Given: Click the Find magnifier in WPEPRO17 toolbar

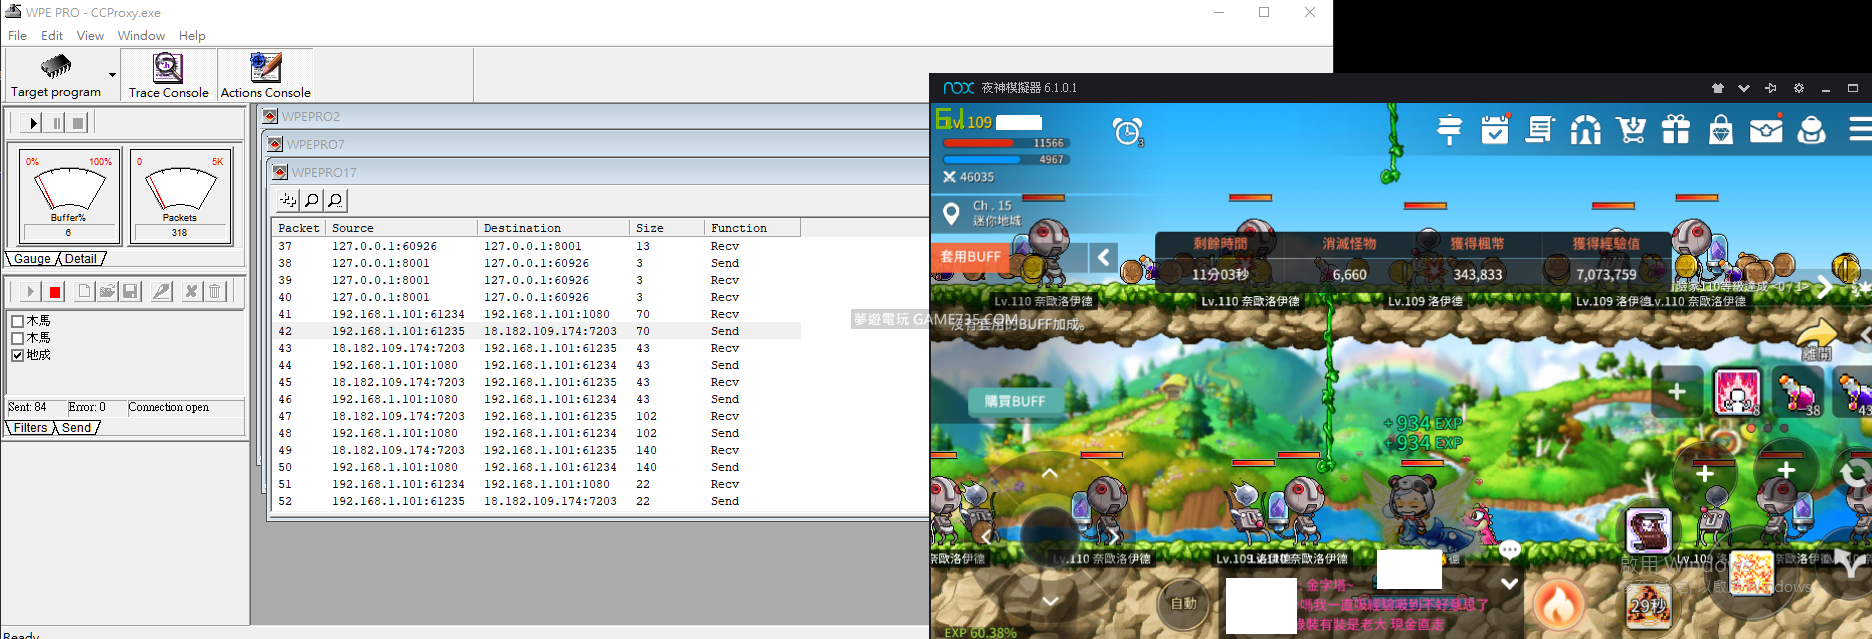Looking at the screenshot, I should tap(312, 200).
